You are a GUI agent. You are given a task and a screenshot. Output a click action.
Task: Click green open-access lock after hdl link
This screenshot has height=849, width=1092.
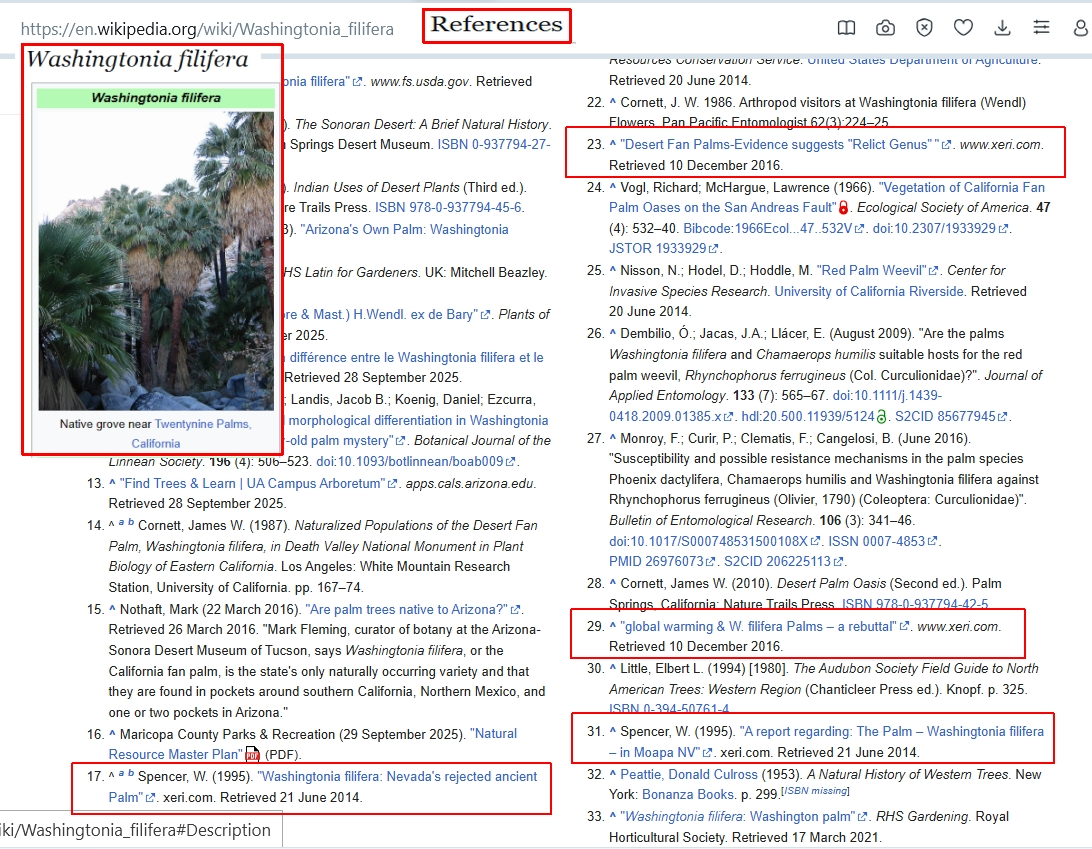(881, 416)
